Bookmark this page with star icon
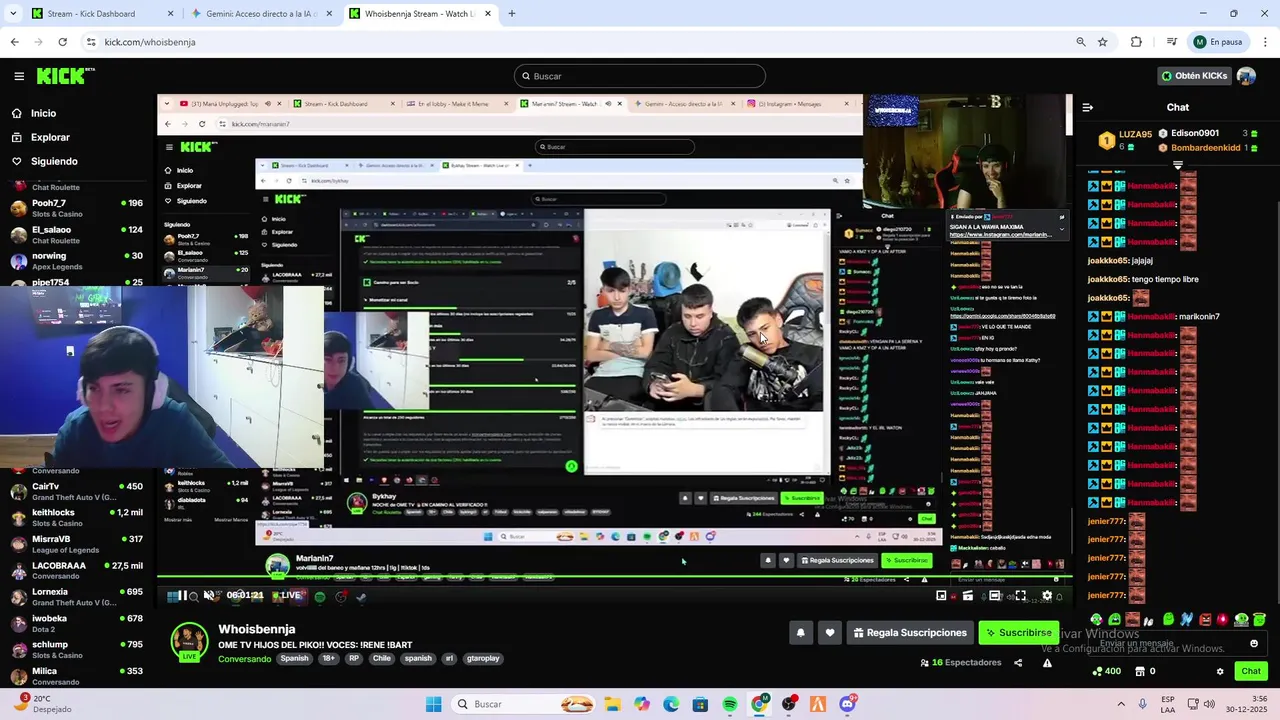This screenshot has height=720, width=1280. pyautogui.click(x=1102, y=42)
